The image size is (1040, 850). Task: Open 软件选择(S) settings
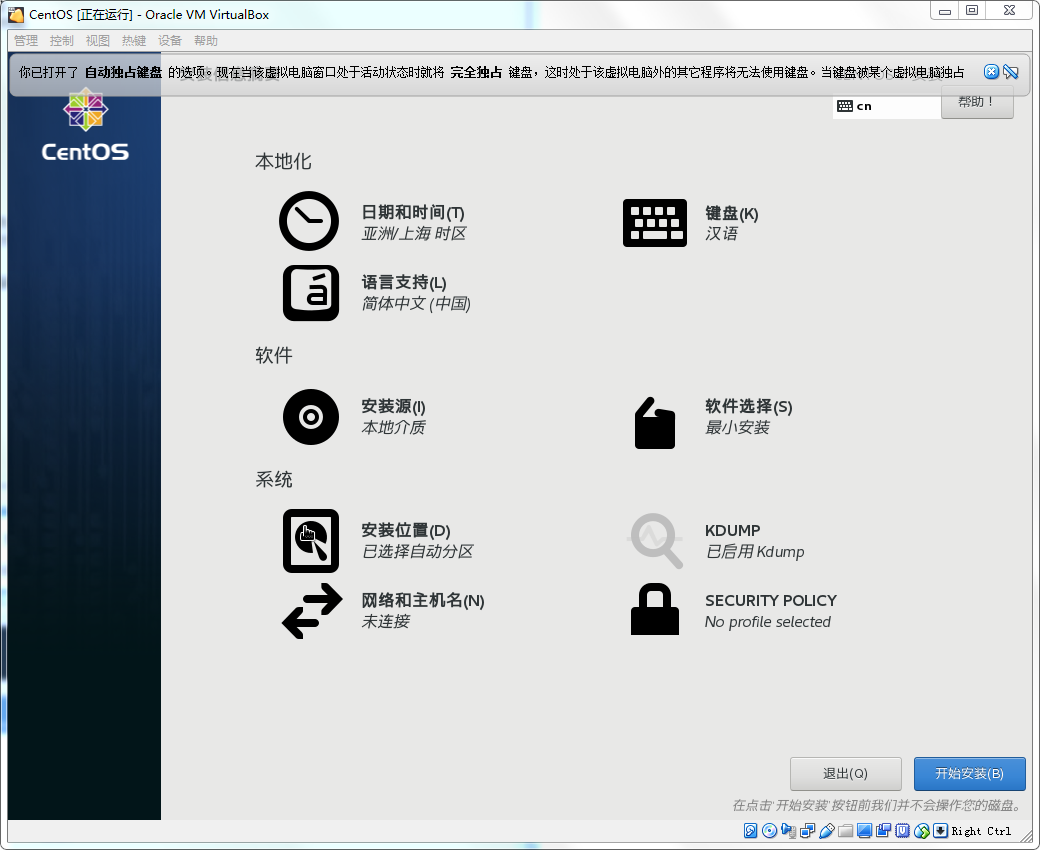tap(749, 406)
